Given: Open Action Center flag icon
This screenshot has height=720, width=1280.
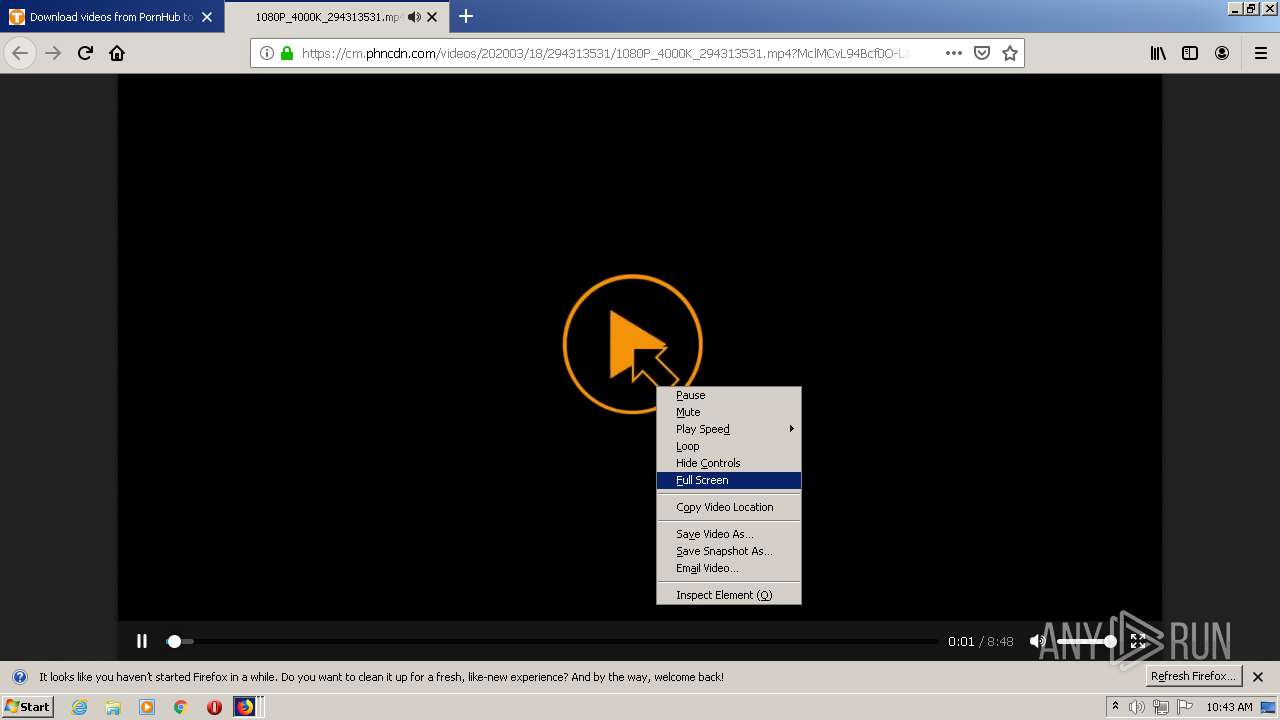Looking at the screenshot, I should 1186,707.
